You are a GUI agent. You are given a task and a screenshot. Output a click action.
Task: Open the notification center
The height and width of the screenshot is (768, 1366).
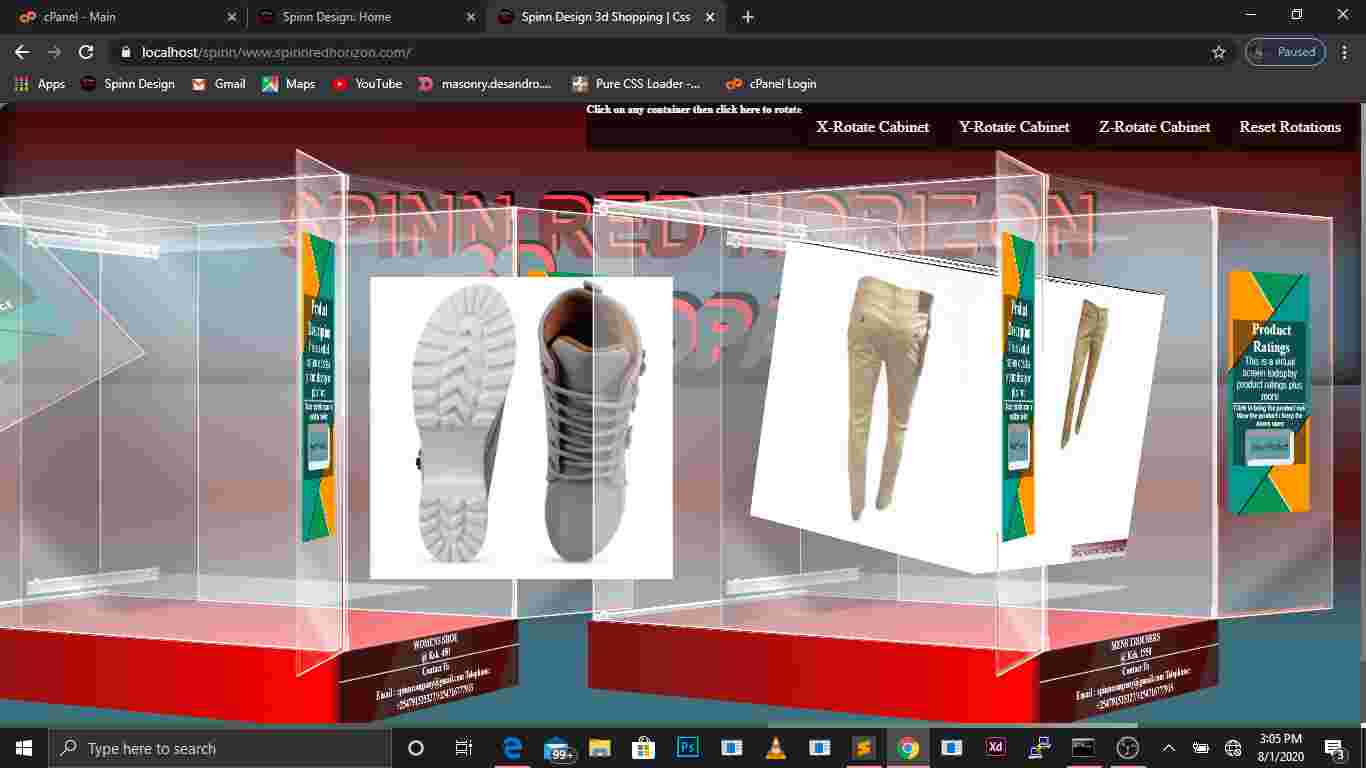(x=1334, y=748)
